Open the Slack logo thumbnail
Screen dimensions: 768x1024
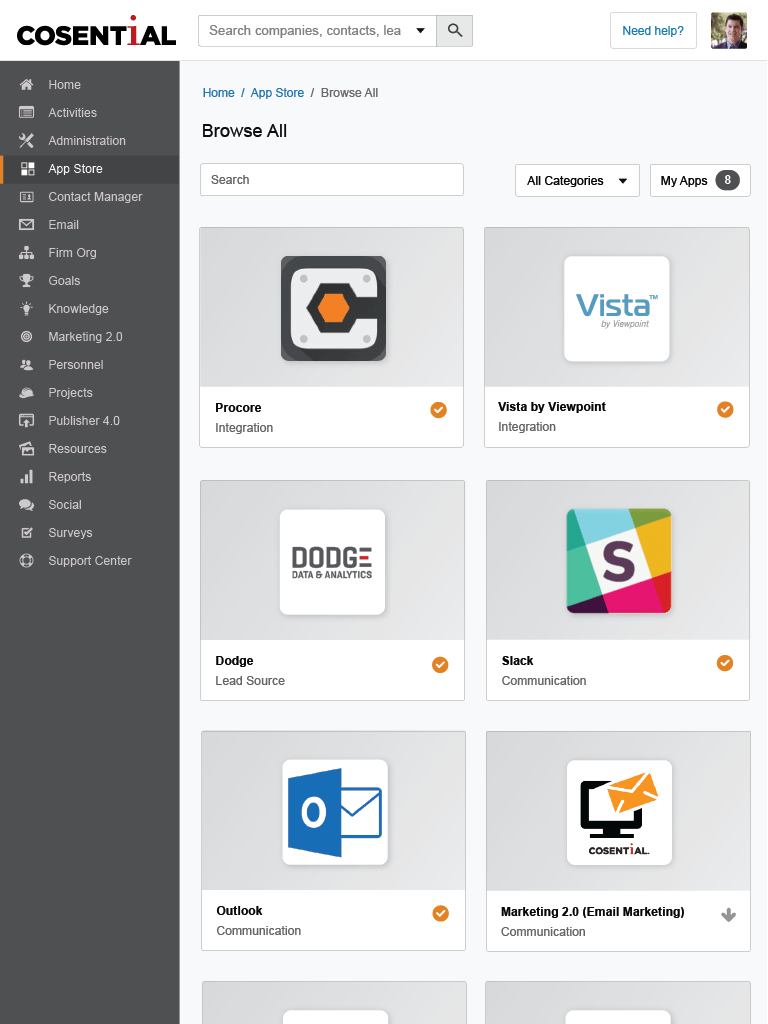click(x=618, y=561)
